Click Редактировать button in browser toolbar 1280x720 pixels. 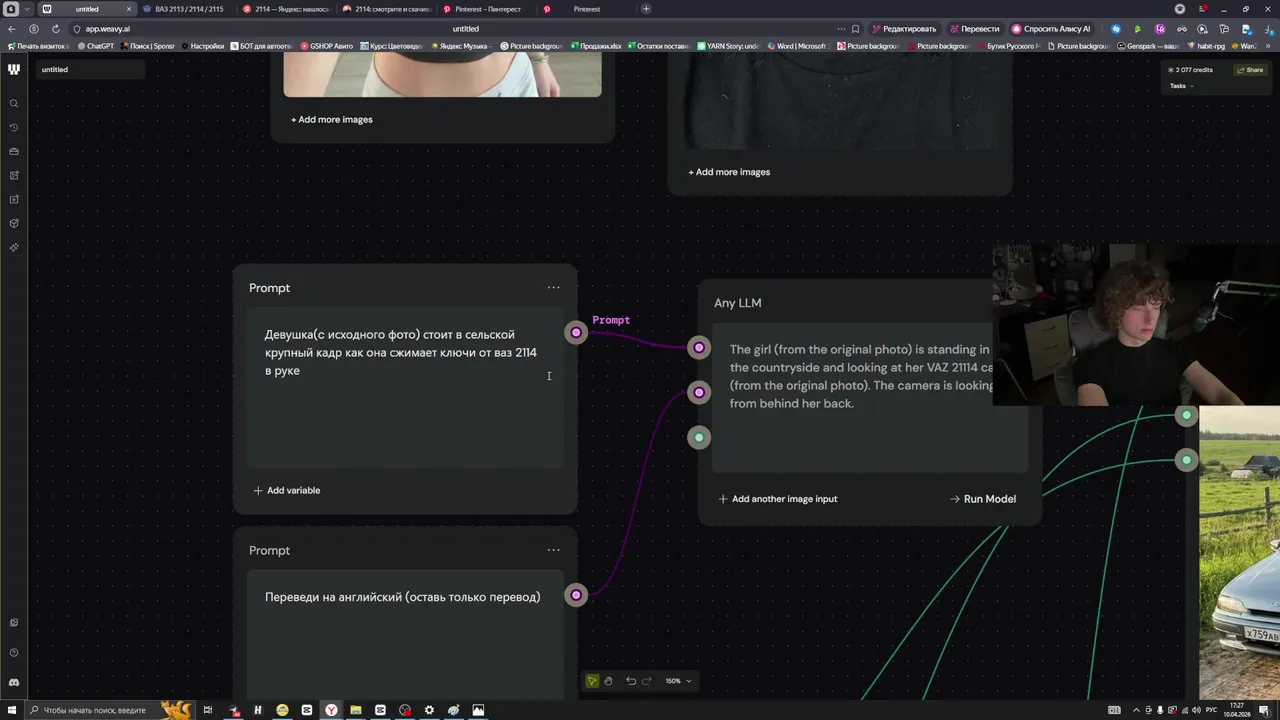[x=904, y=29]
